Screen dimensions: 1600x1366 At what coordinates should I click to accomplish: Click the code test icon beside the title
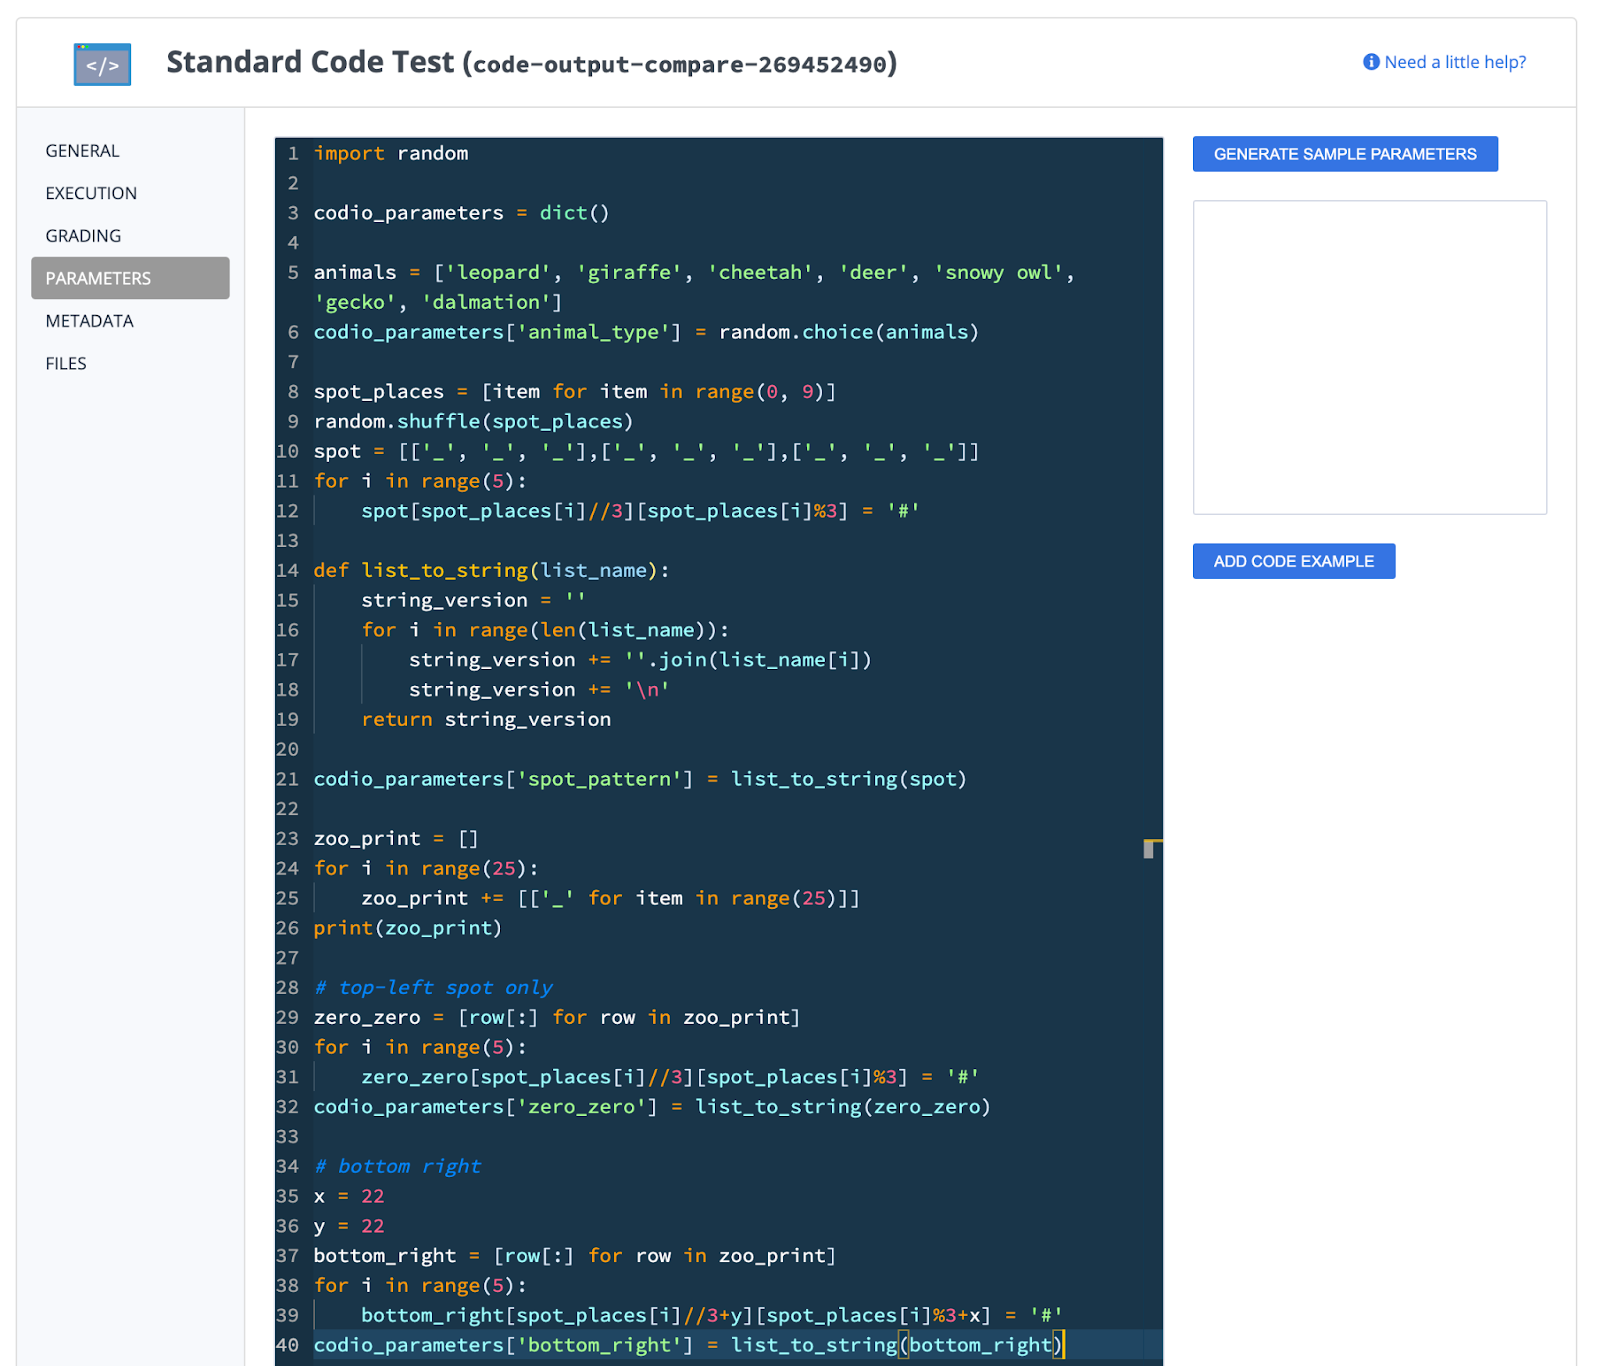[102, 65]
